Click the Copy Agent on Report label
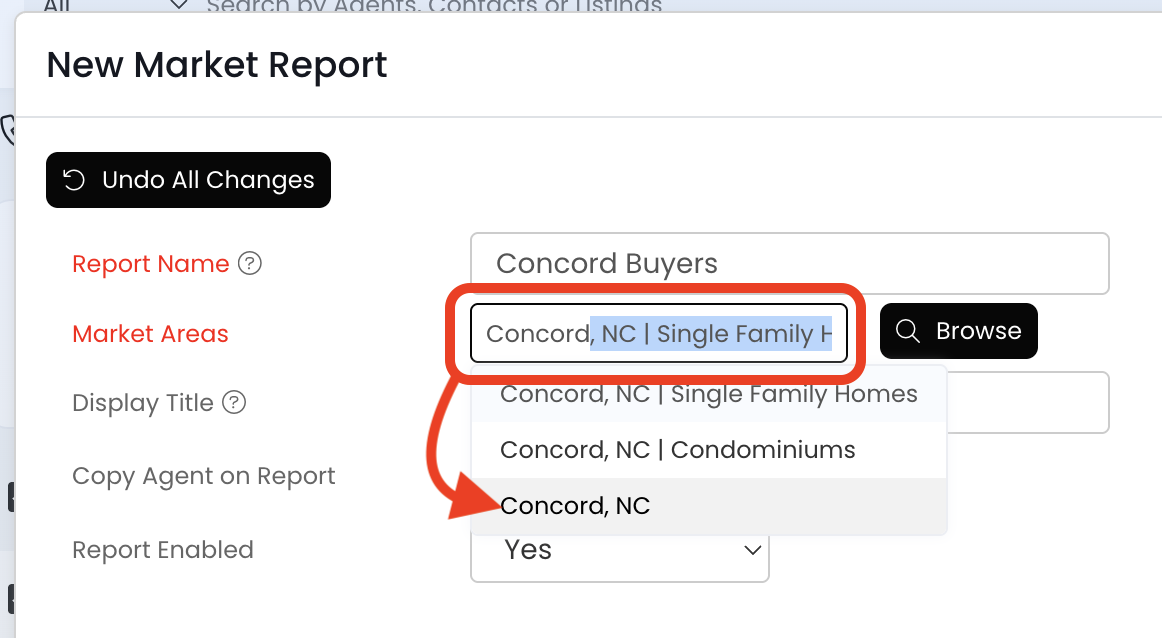1162x638 pixels. (203, 476)
